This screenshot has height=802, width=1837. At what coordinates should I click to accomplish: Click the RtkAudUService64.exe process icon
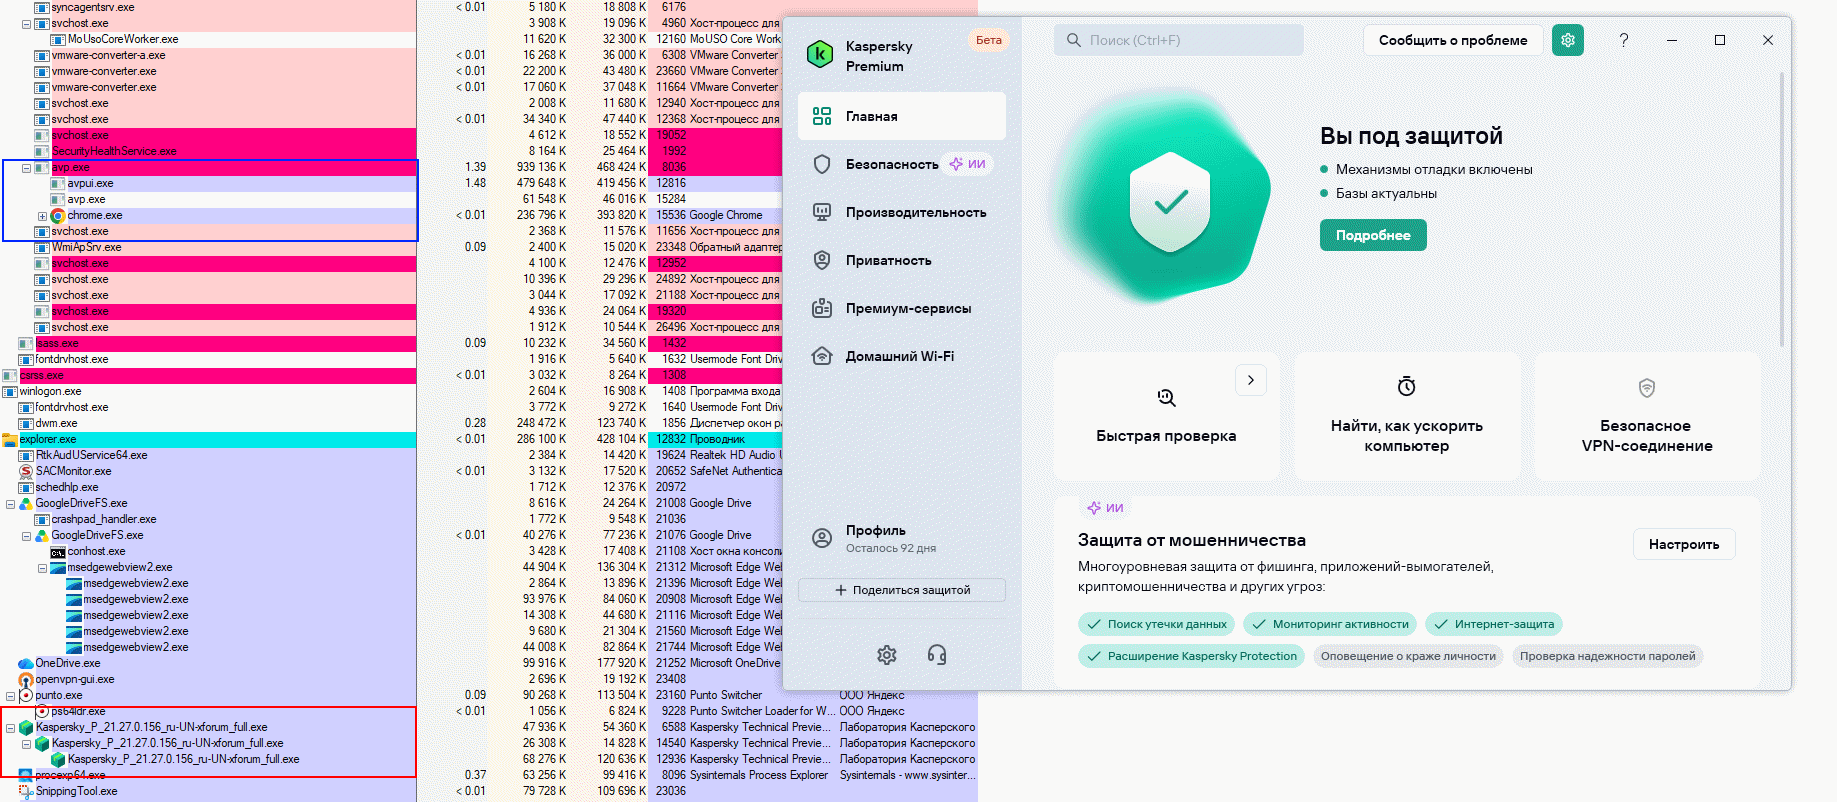point(26,455)
